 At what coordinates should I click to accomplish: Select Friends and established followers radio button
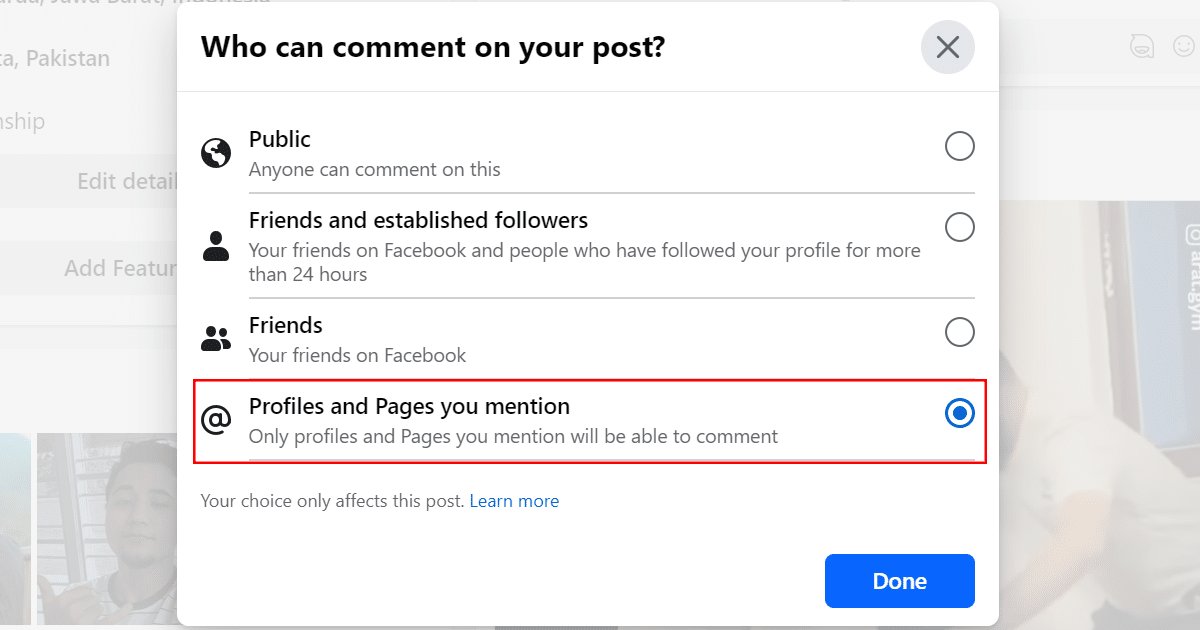pyautogui.click(x=959, y=228)
